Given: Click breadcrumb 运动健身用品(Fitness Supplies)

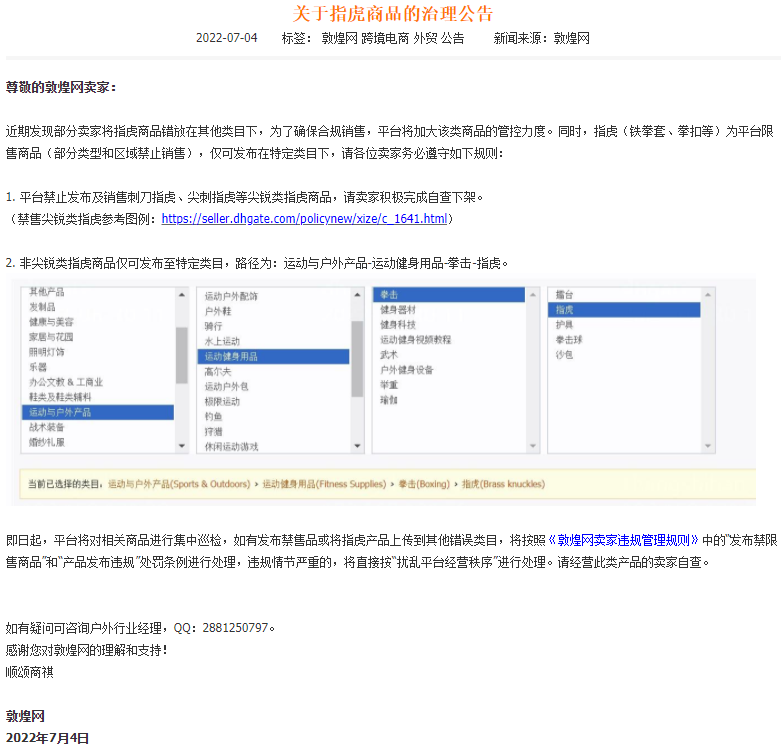Looking at the screenshot, I should tap(324, 484).
